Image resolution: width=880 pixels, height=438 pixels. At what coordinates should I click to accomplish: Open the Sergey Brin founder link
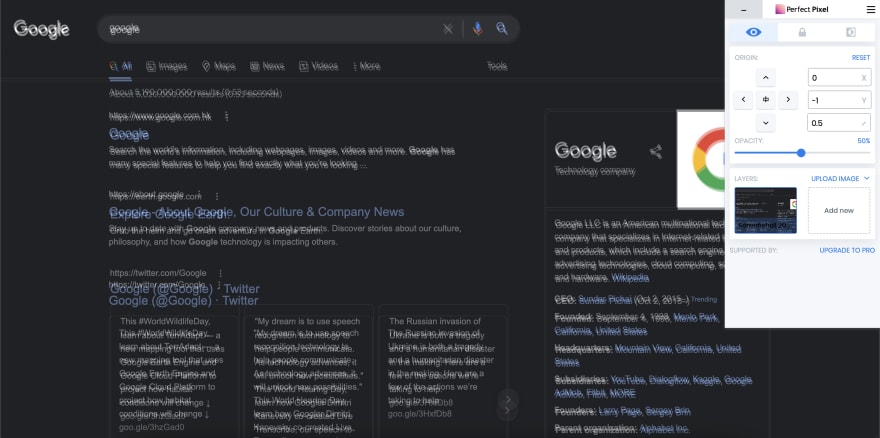click(x=668, y=411)
